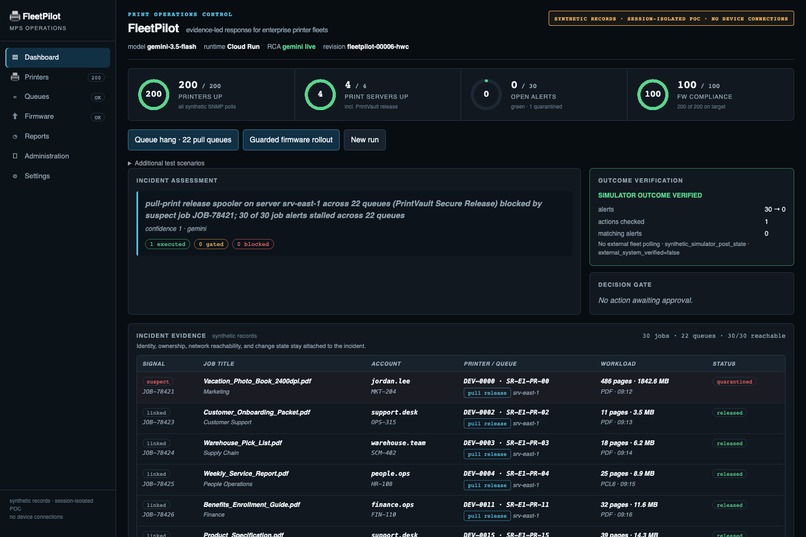Click the Queues icon in sidebar
This screenshot has width=806, height=537.
point(15,97)
